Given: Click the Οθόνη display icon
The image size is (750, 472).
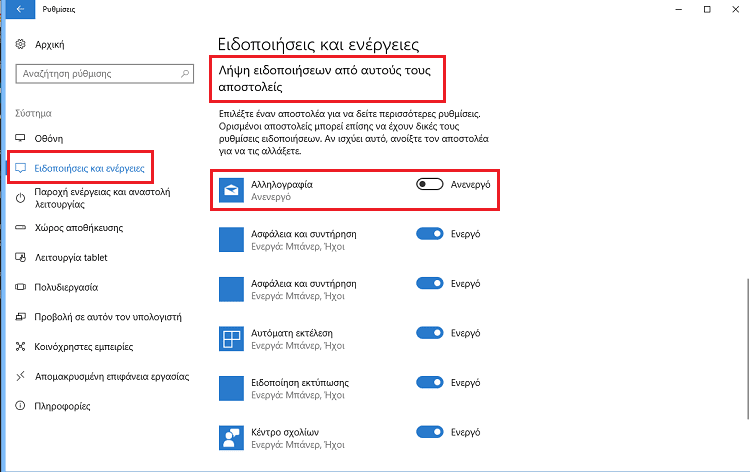Looking at the screenshot, I should coord(20,138).
